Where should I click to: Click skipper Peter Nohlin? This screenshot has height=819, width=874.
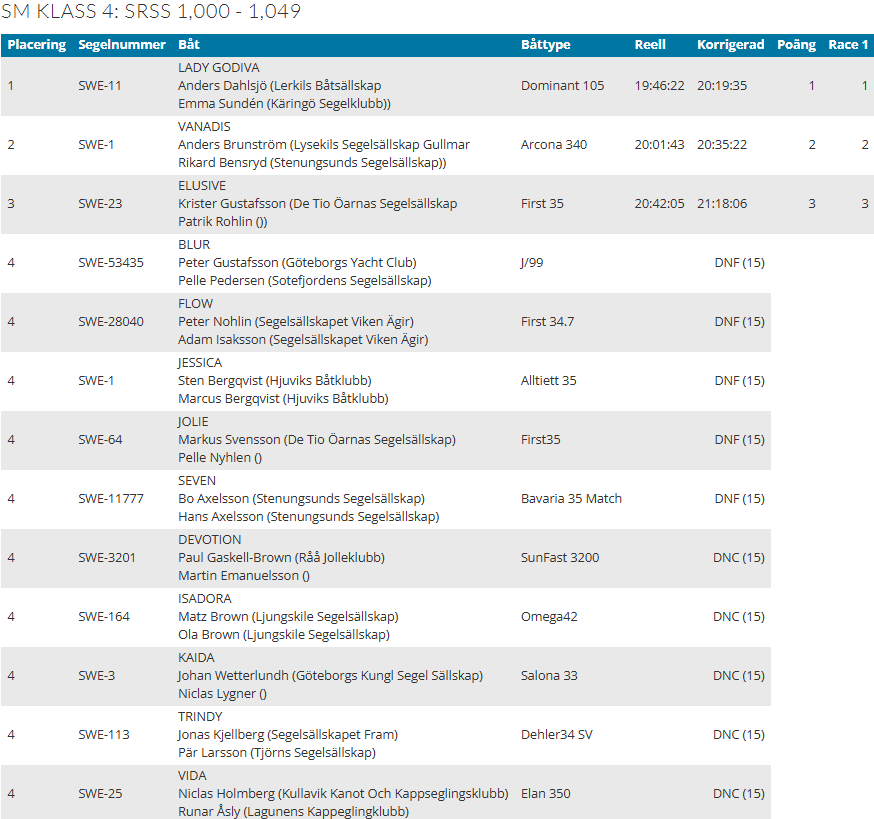[x=215, y=322]
